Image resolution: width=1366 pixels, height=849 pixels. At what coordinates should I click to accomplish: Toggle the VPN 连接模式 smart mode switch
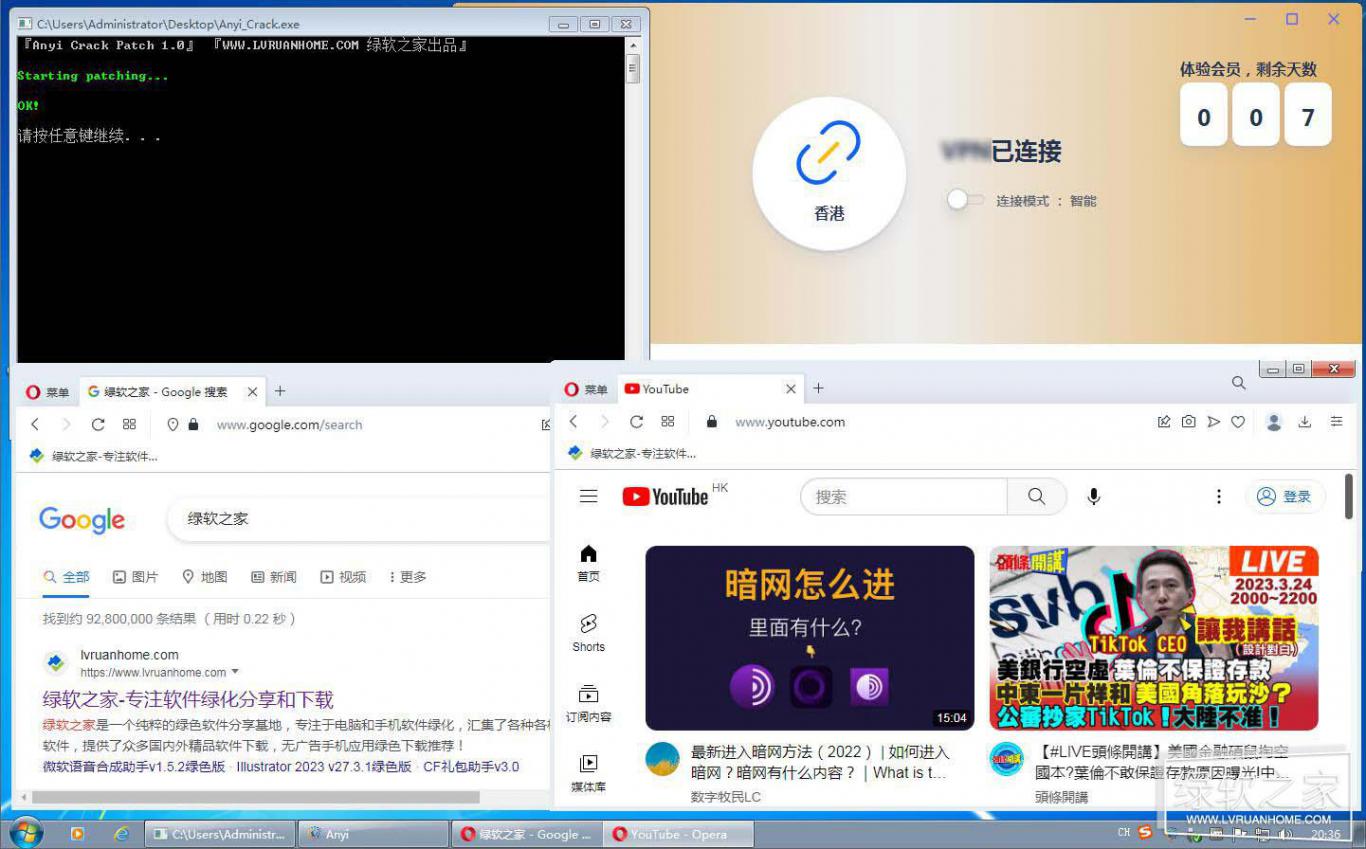(x=963, y=200)
